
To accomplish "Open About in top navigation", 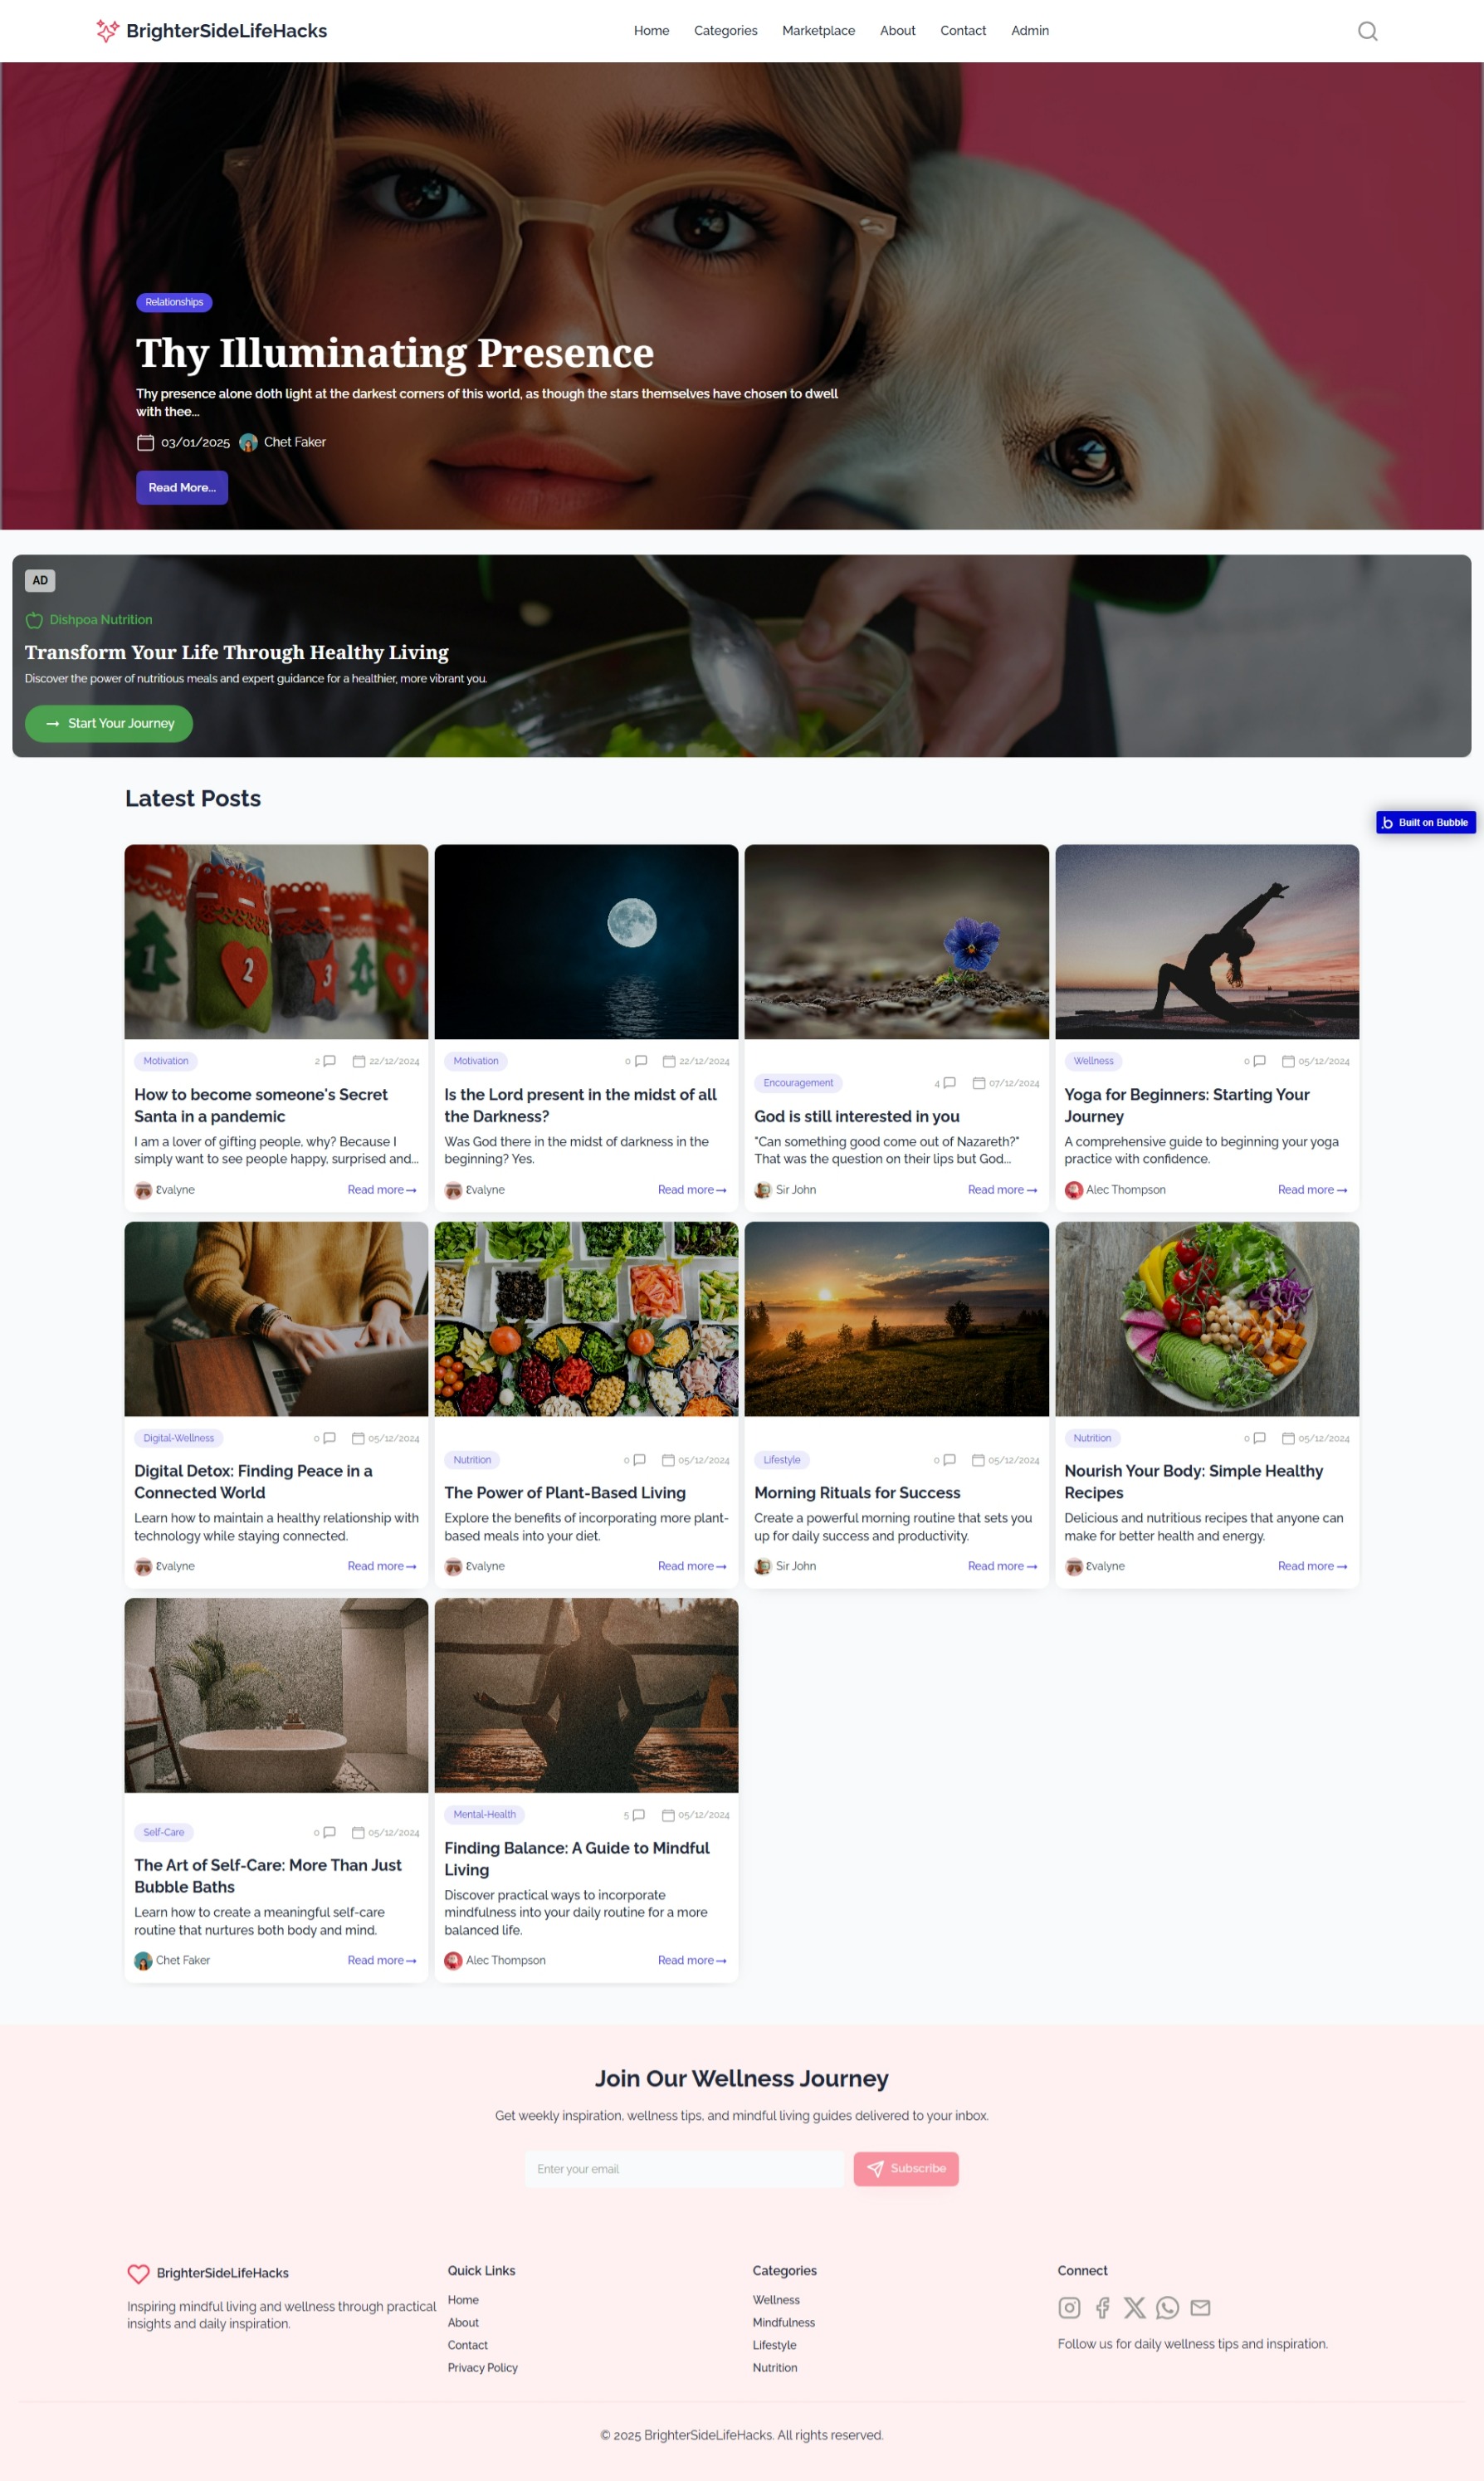I will coord(897,31).
